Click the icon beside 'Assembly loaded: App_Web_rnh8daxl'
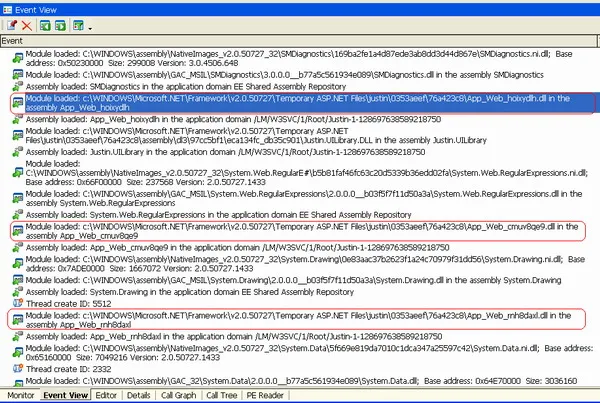The image size is (600, 403). (18, 336)
